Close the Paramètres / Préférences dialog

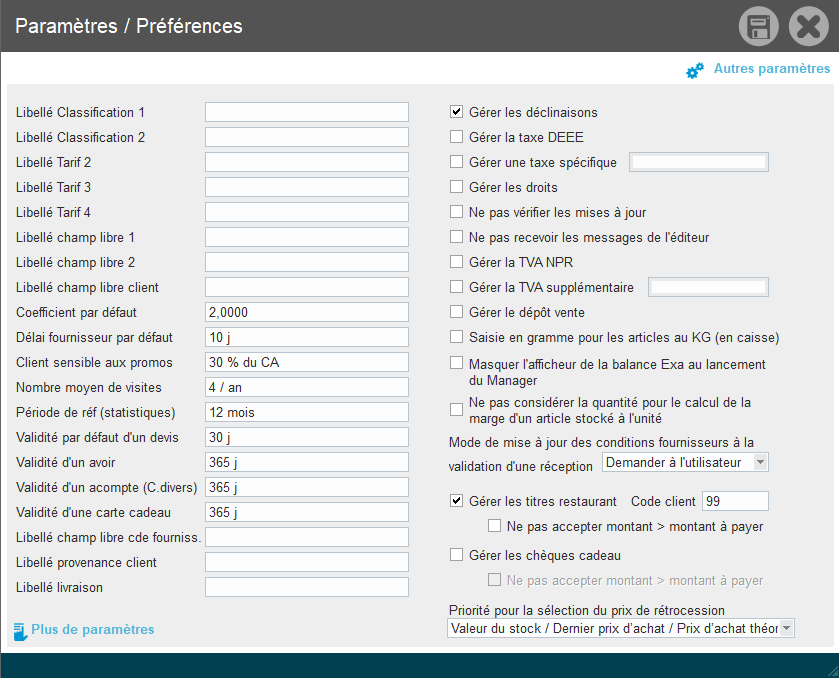[x=808, y=26]
